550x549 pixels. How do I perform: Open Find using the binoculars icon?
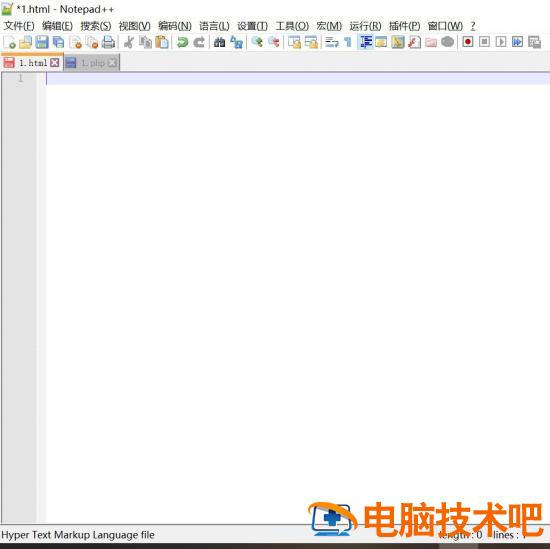pyautogui.click(x=220, y=42)
